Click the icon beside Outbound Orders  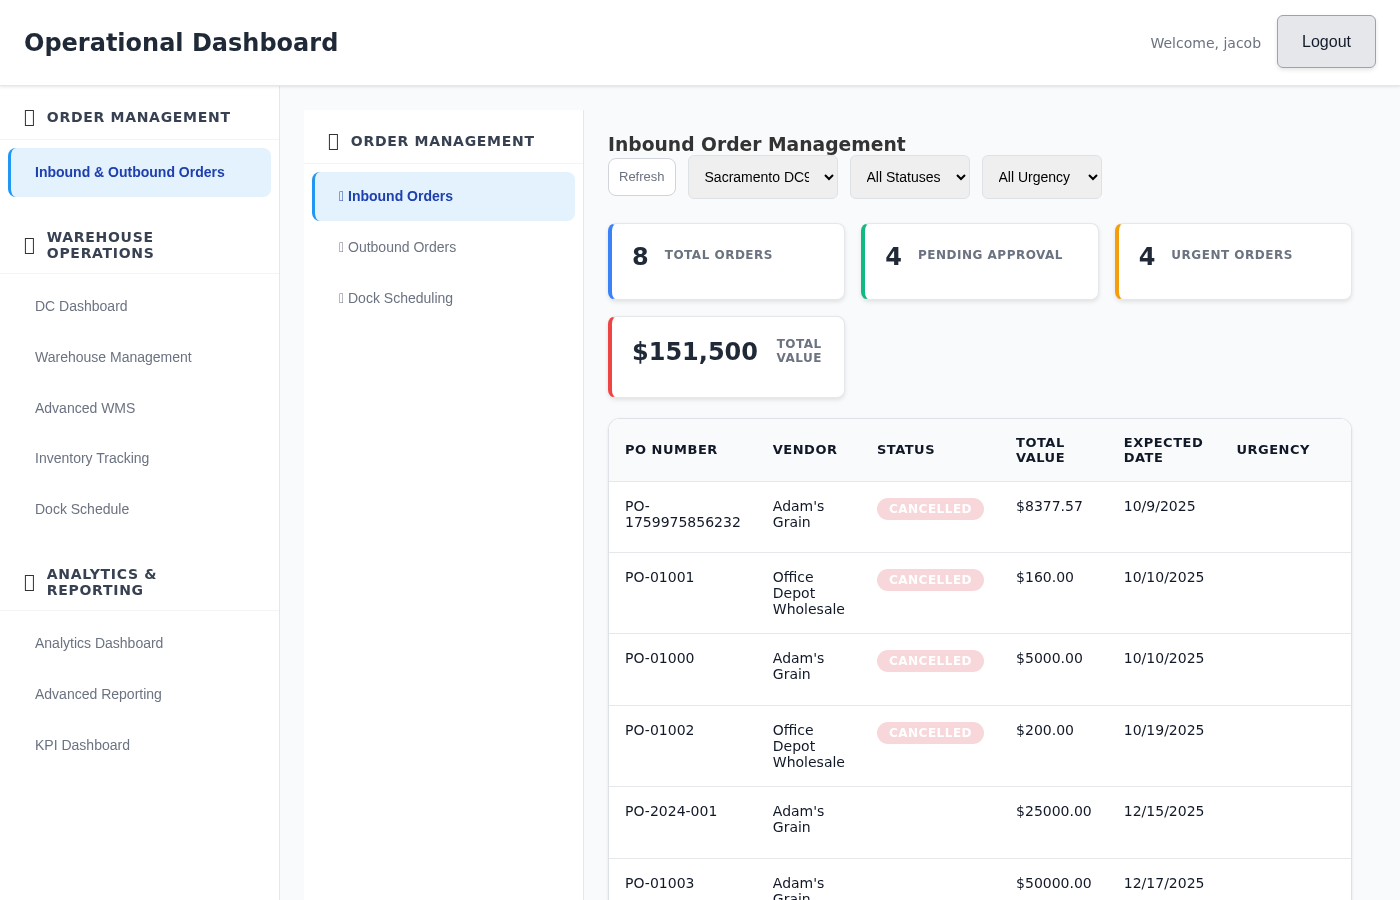341,247
